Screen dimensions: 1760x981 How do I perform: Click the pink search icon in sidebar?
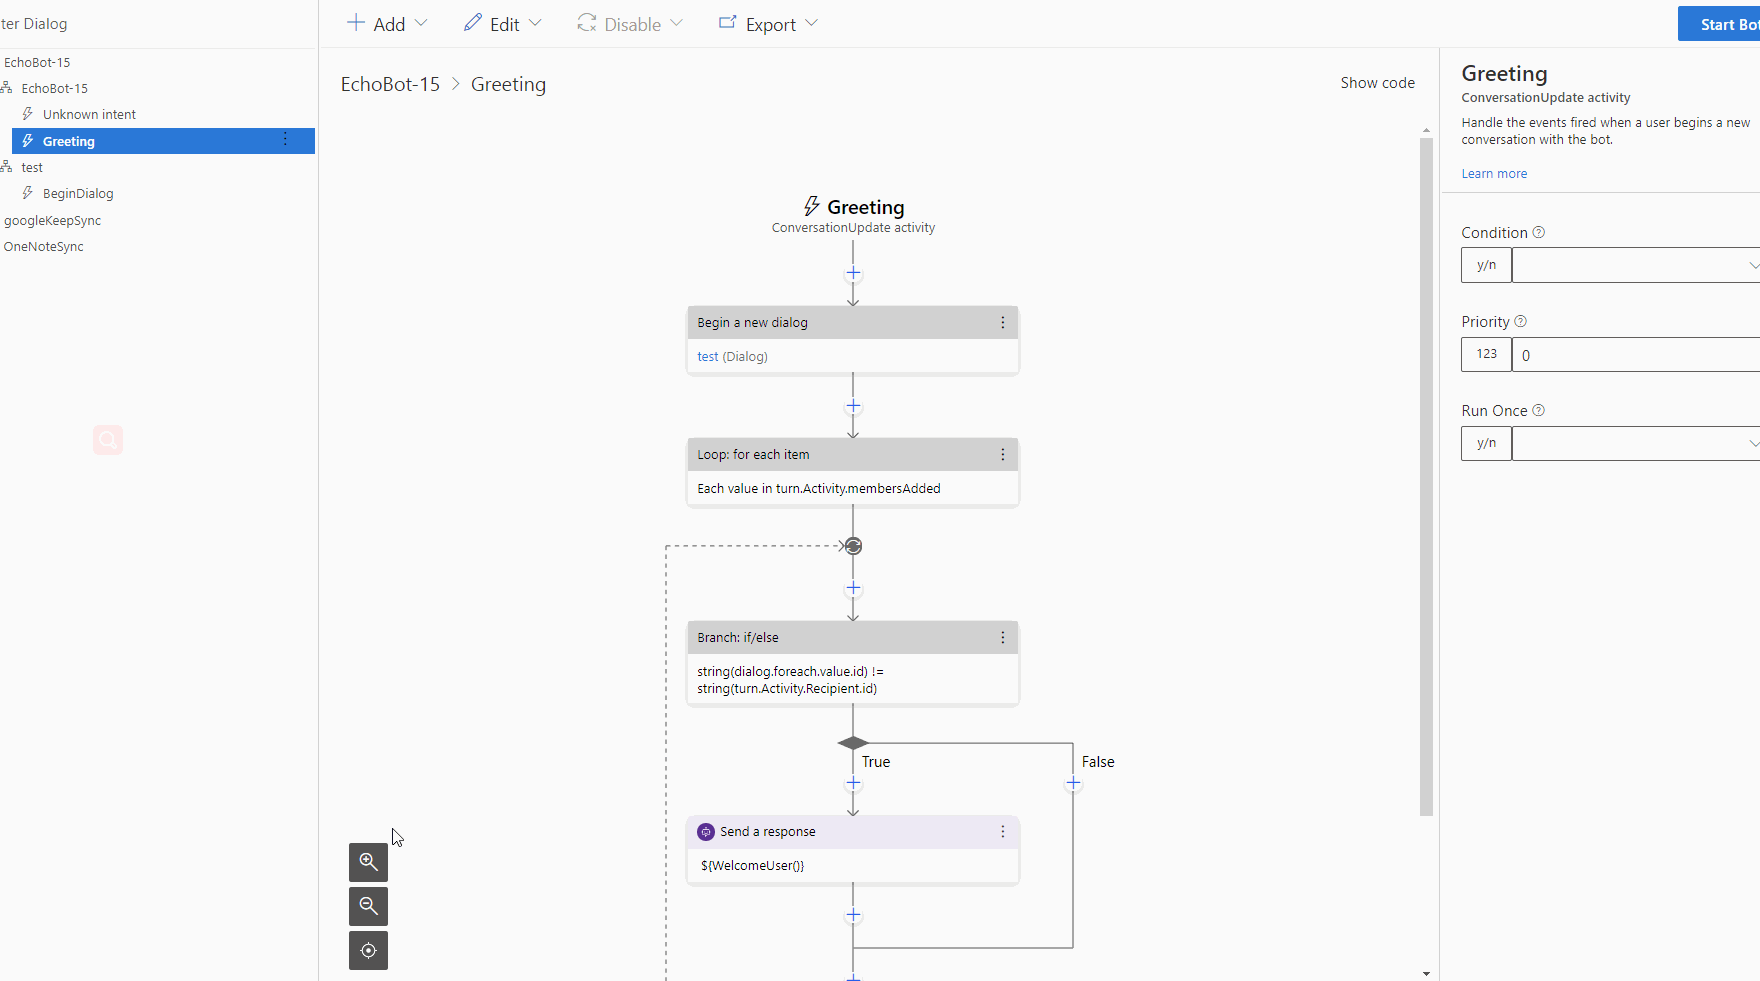click(x=108, y=440)
